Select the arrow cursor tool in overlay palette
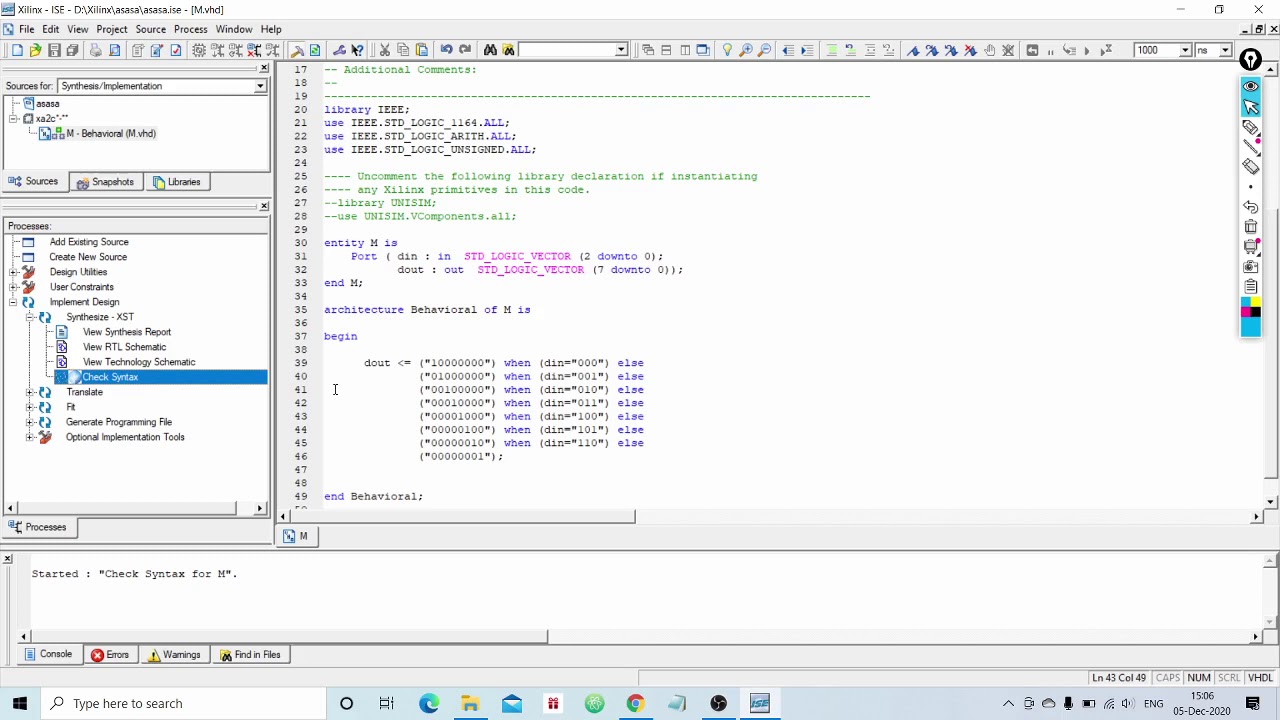This screenshot has height=720, width=1280. pos(1251,107)
